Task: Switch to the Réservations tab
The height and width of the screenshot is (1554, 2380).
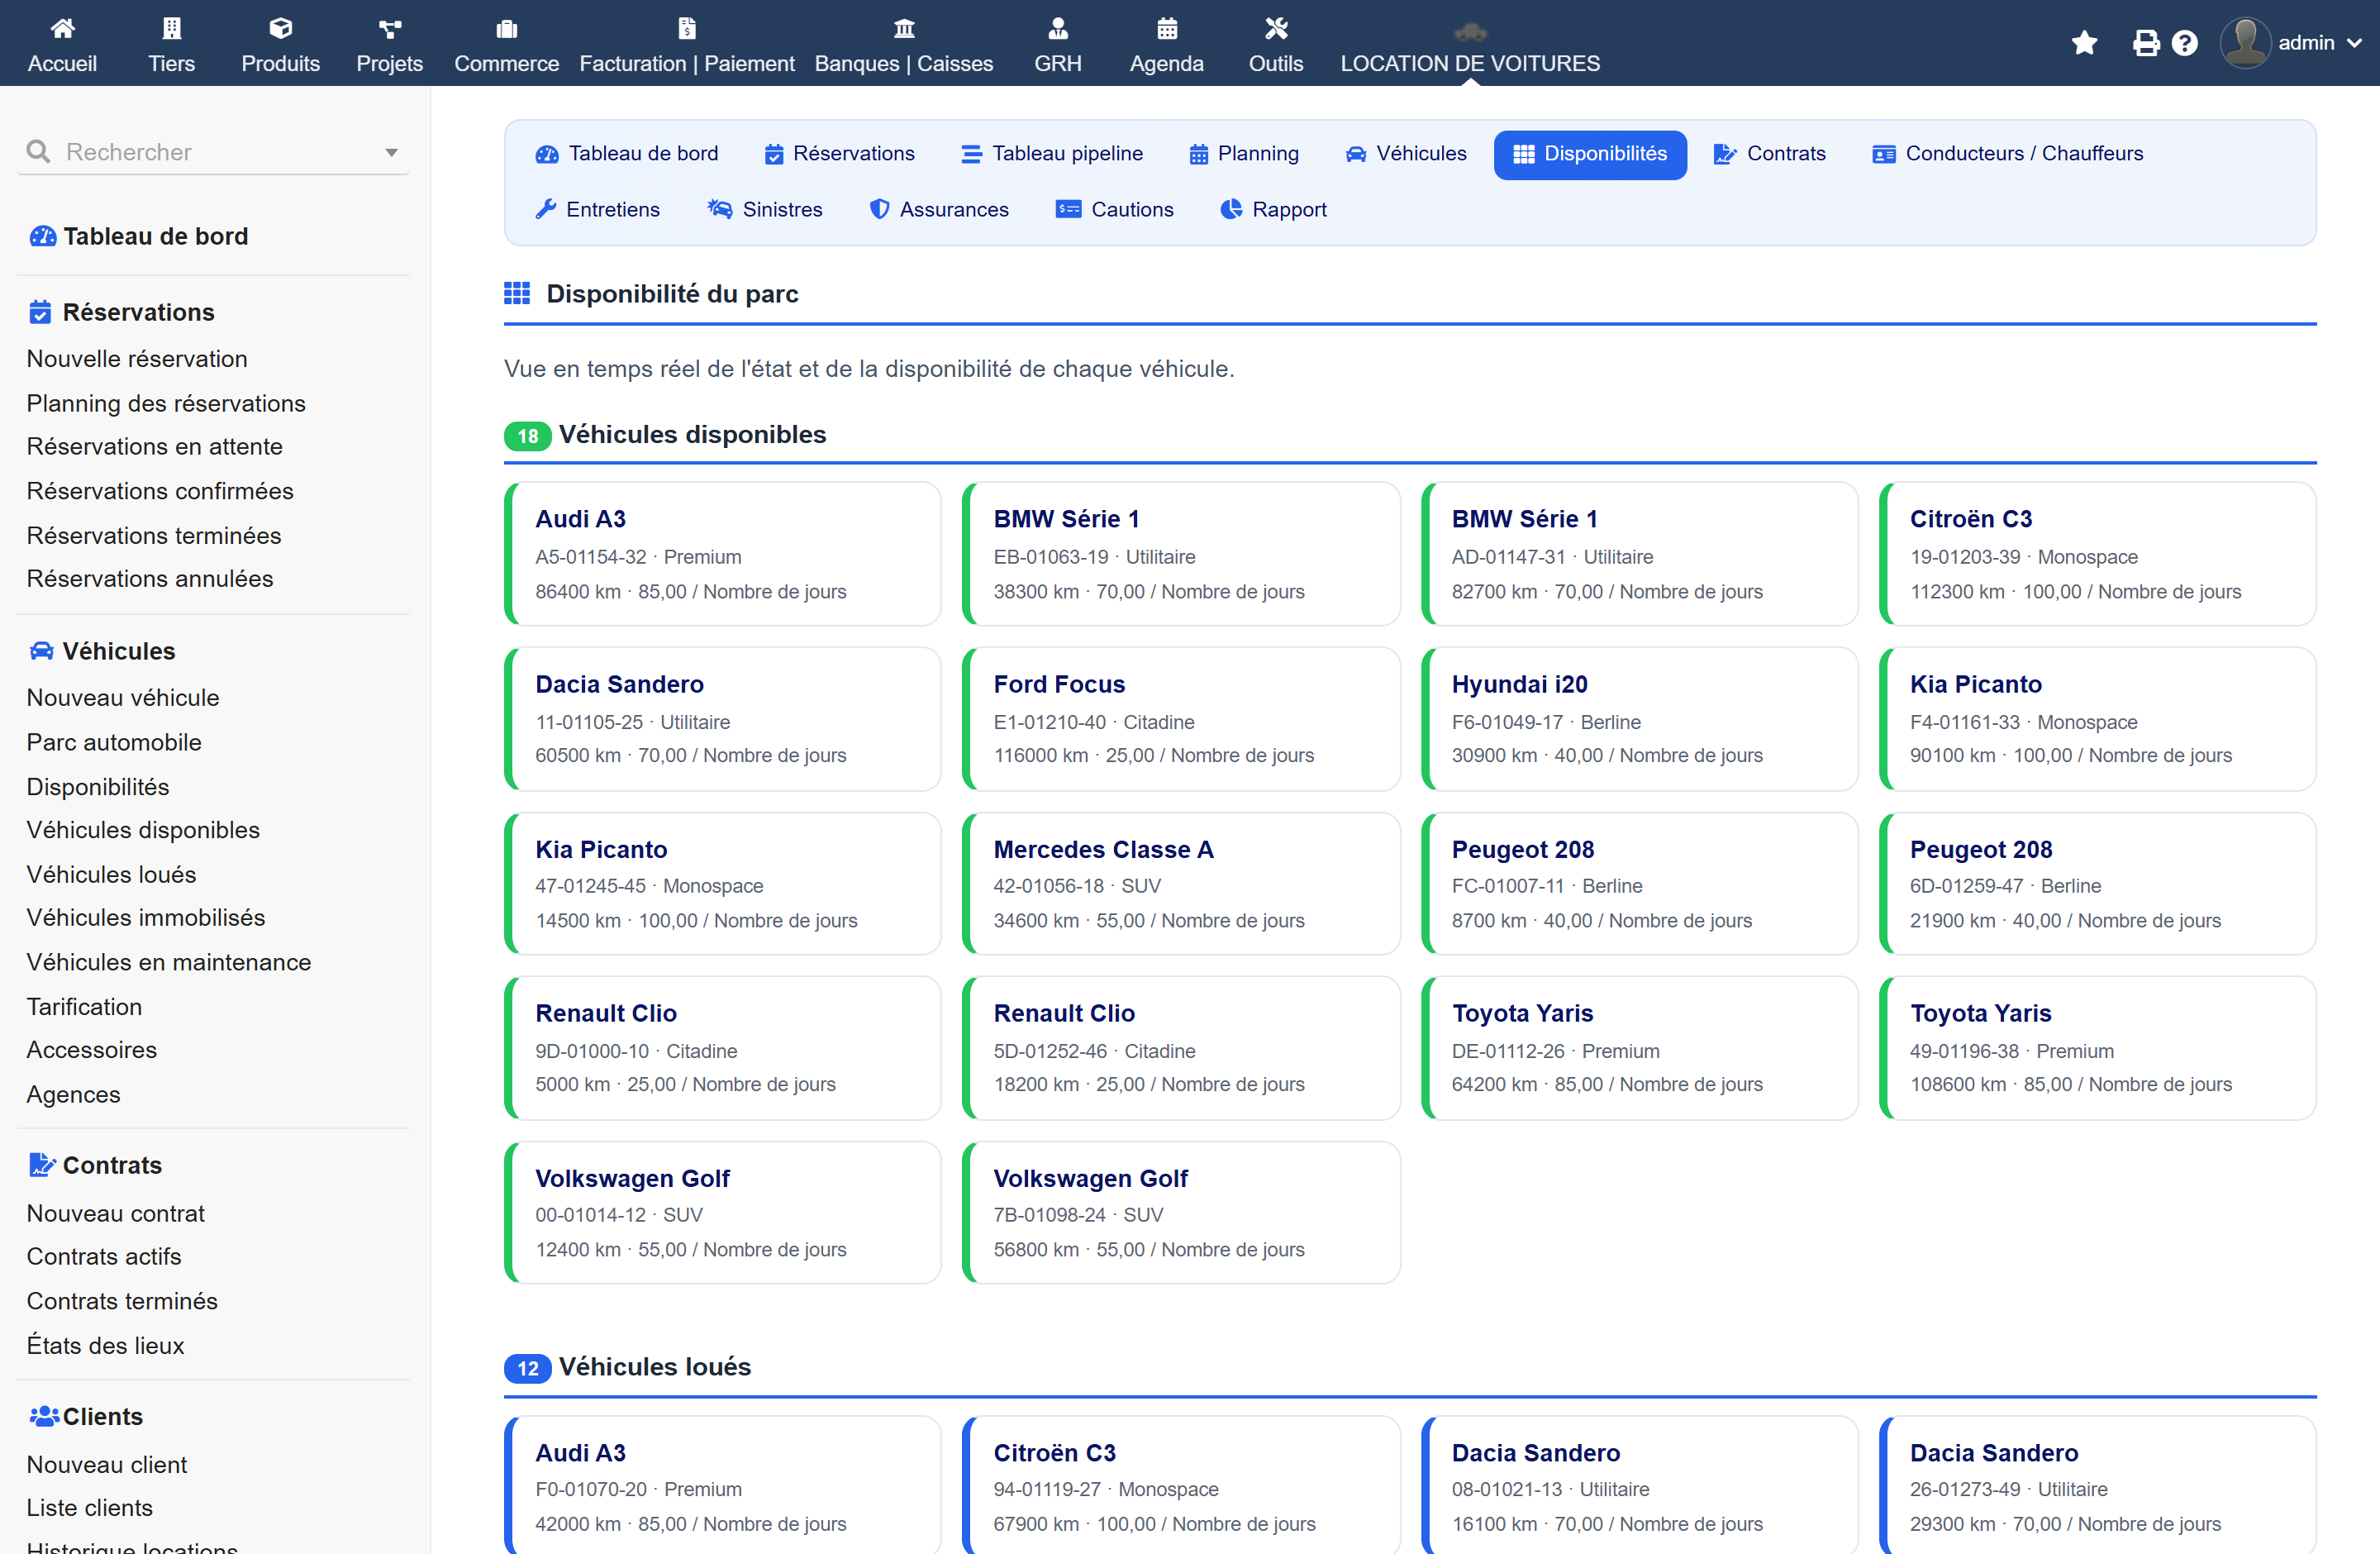Action: tap(840, 154)
